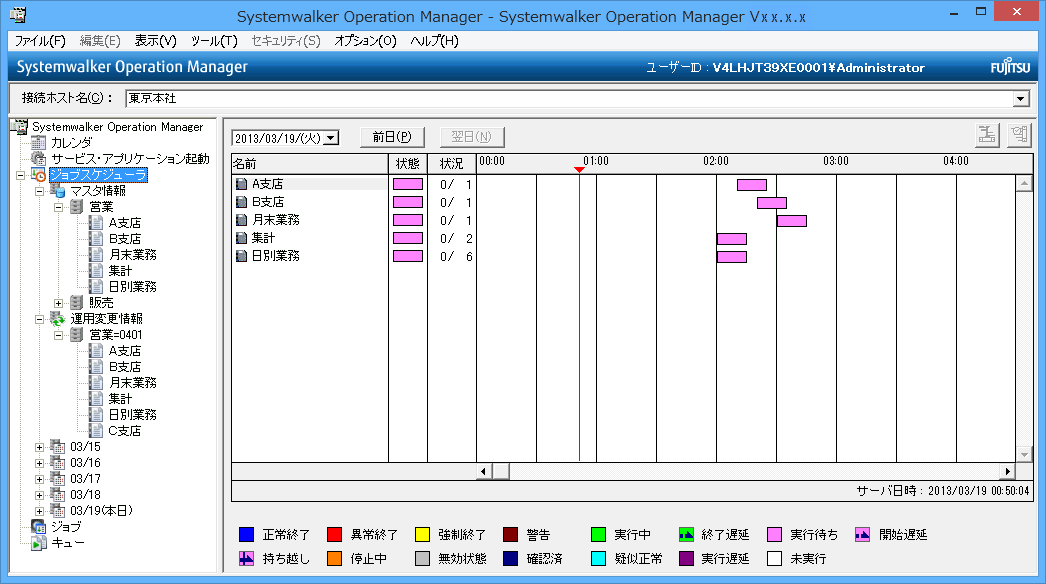Viewport: 1046px width, 584px height.
Task: Click the pink status swatch for A支店
Action: pos(408,184)
